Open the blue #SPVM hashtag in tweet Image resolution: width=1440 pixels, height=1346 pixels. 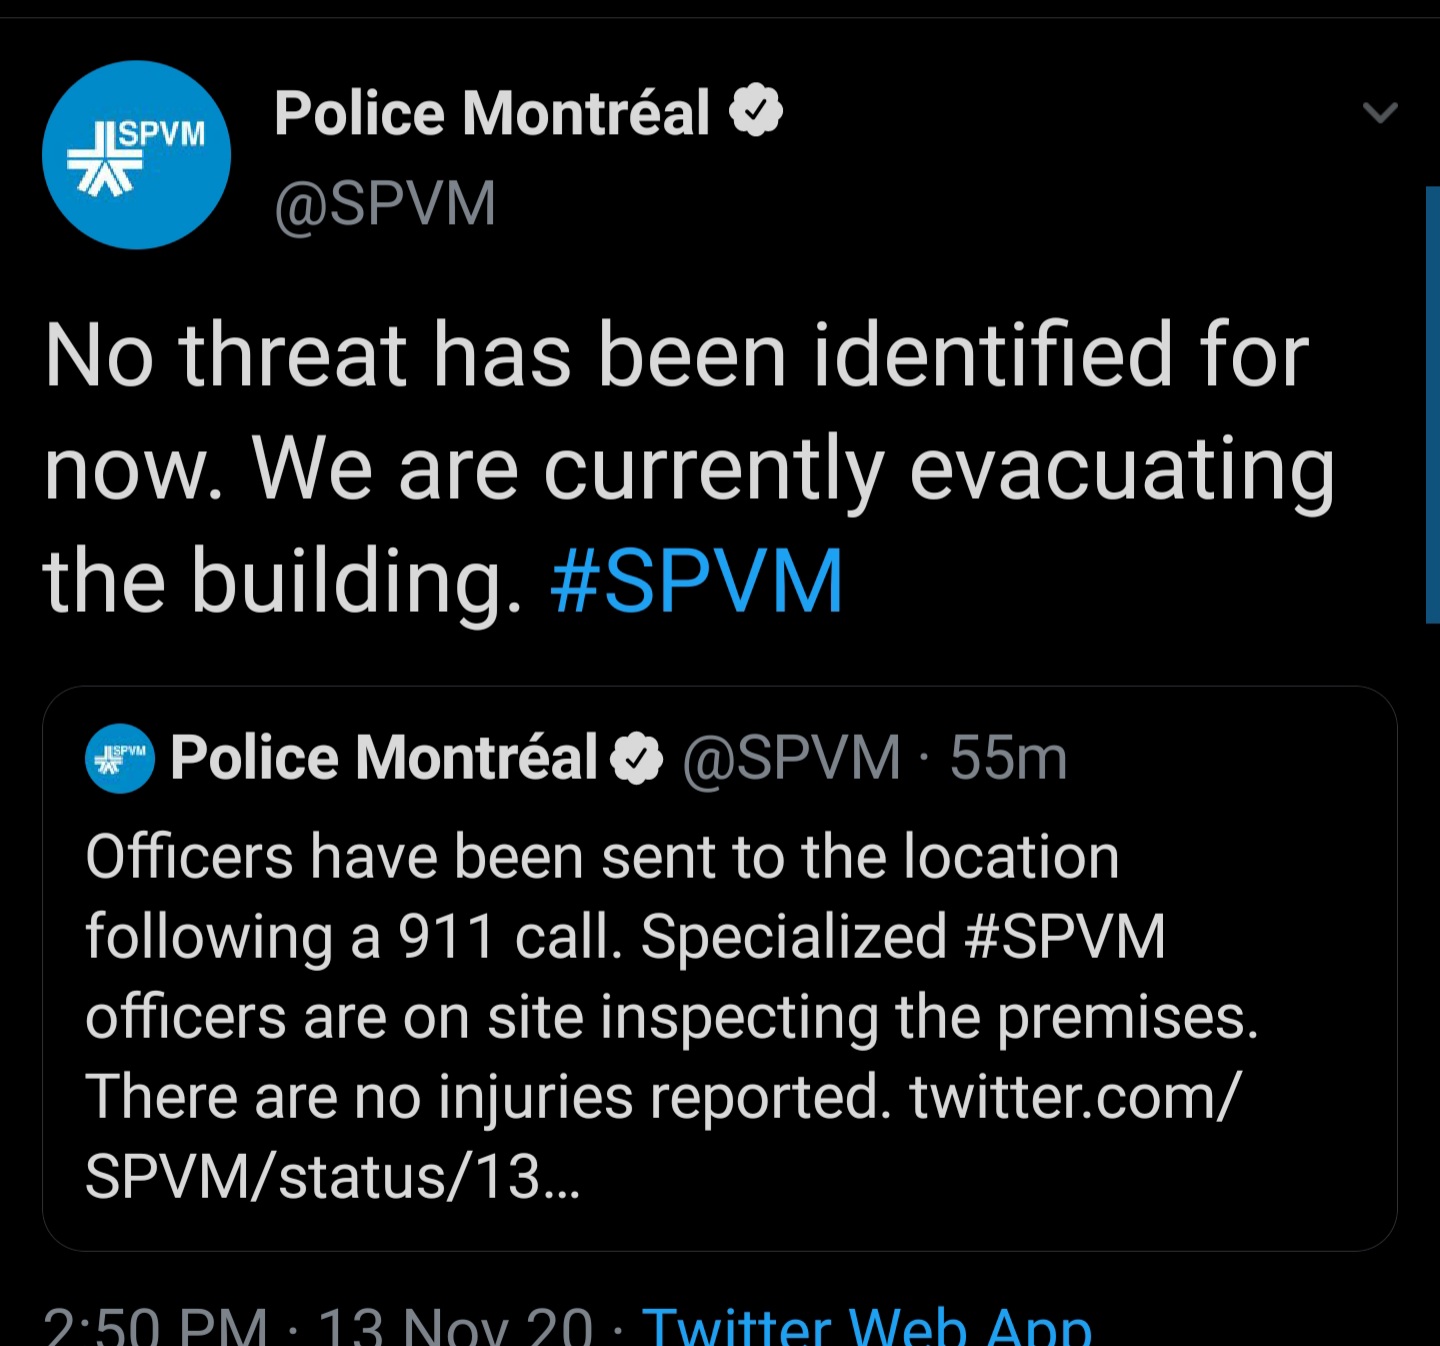point(697,581)
